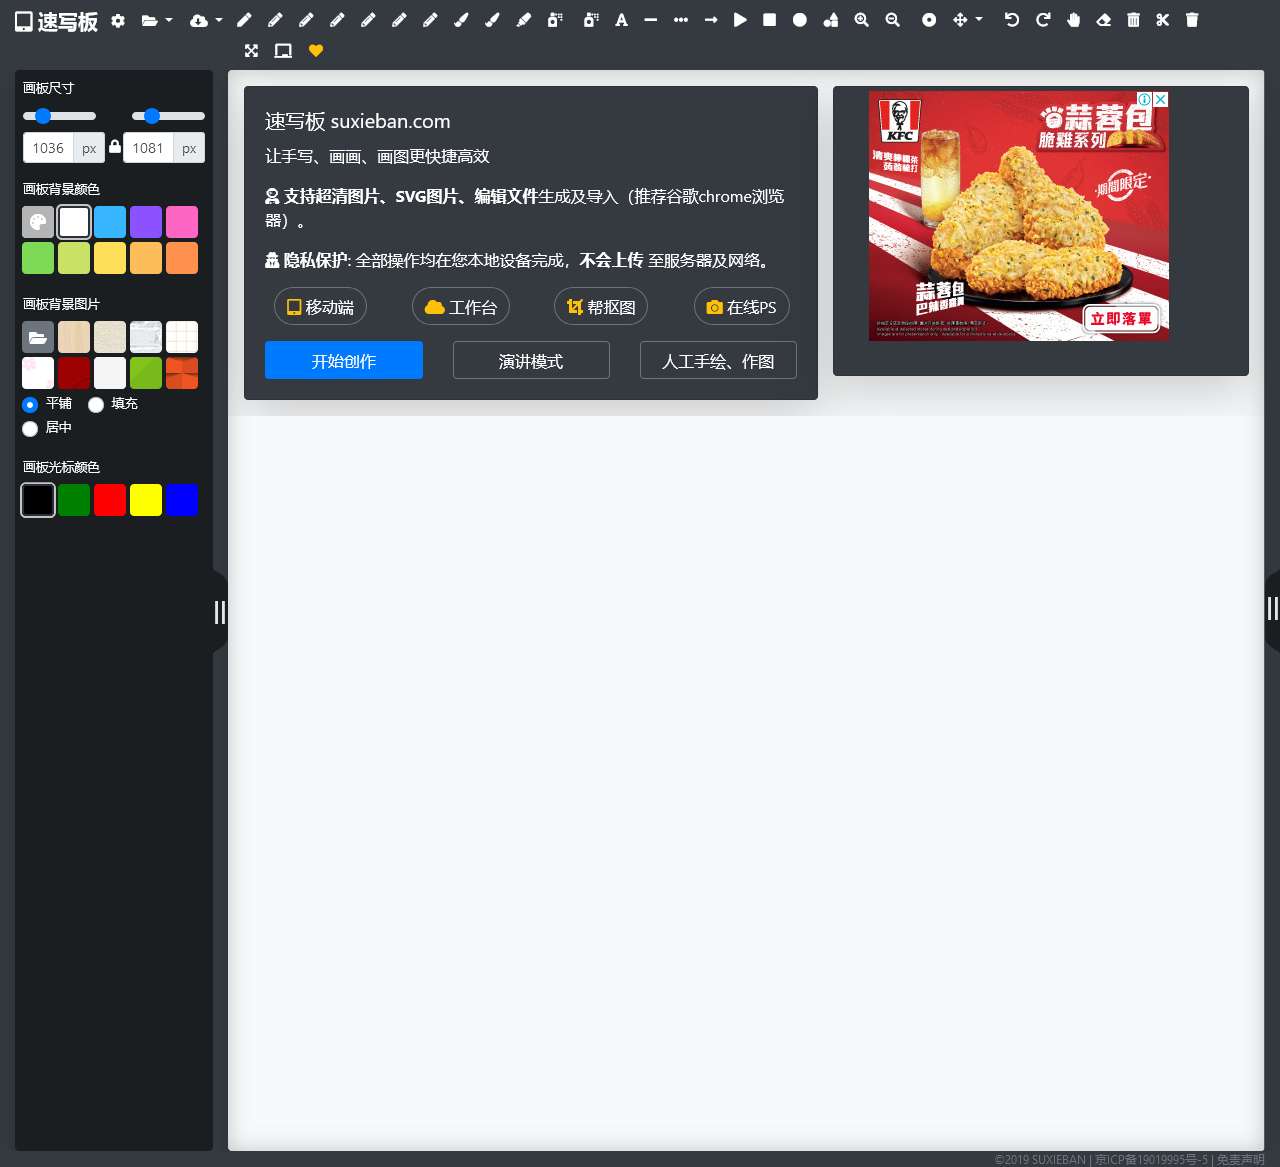Image resolution: width=1280 pixels, height=1167 pixels.
Task: Open the 帮抠图 cutout link
Action: click(601, 307)
